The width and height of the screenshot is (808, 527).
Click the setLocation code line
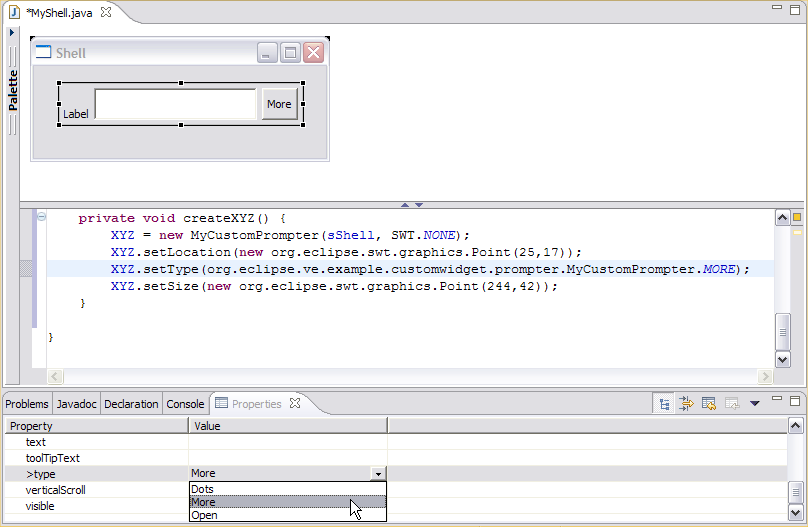click(346, 252)
